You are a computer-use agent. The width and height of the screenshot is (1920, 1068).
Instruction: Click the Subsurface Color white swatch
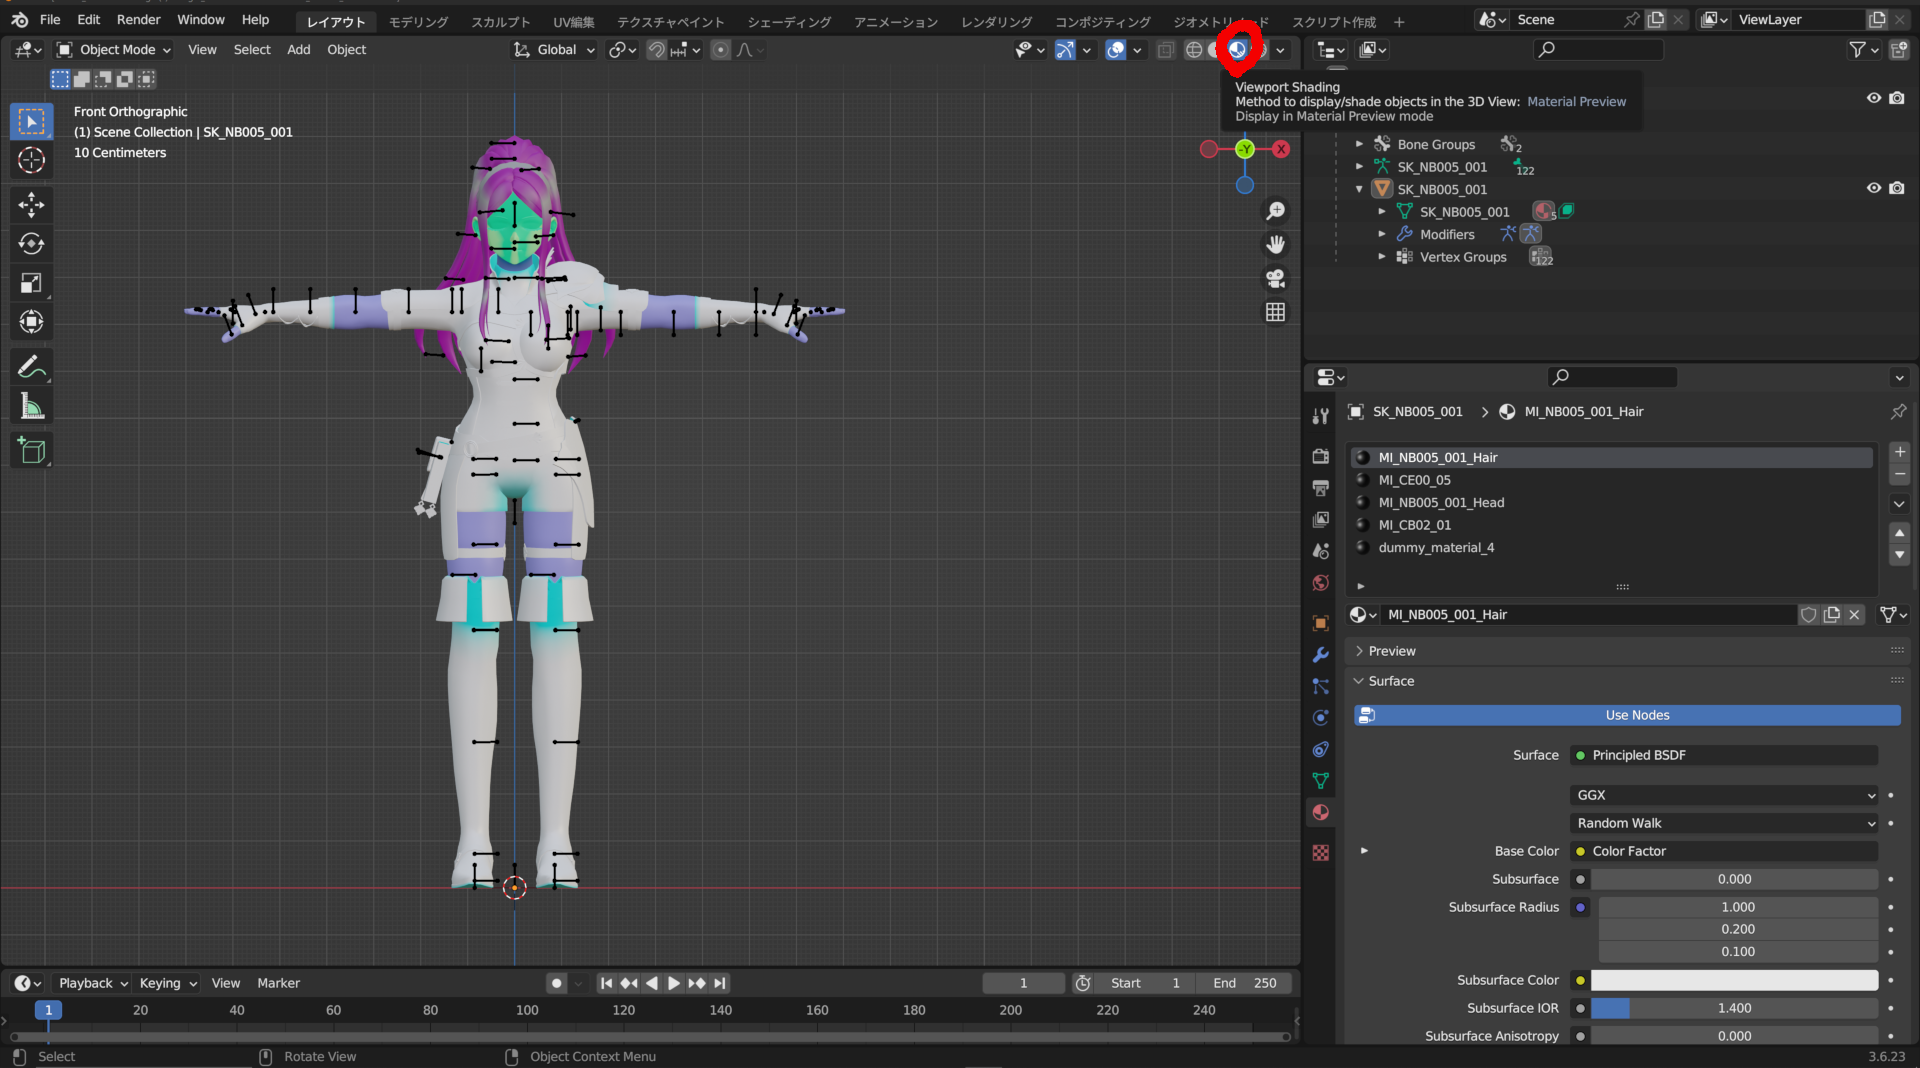1734,981
